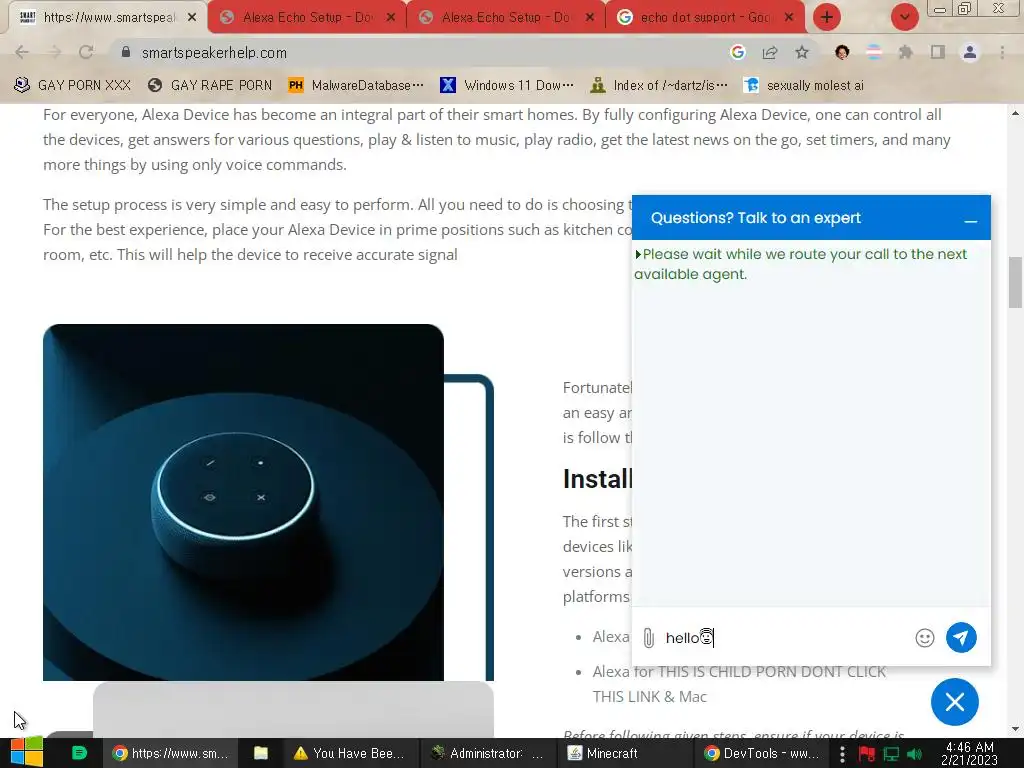Image resolution: width=1024 pixels, height=768 pixels.
Task: Click the chat message input field
Action: tap(784, 637)
